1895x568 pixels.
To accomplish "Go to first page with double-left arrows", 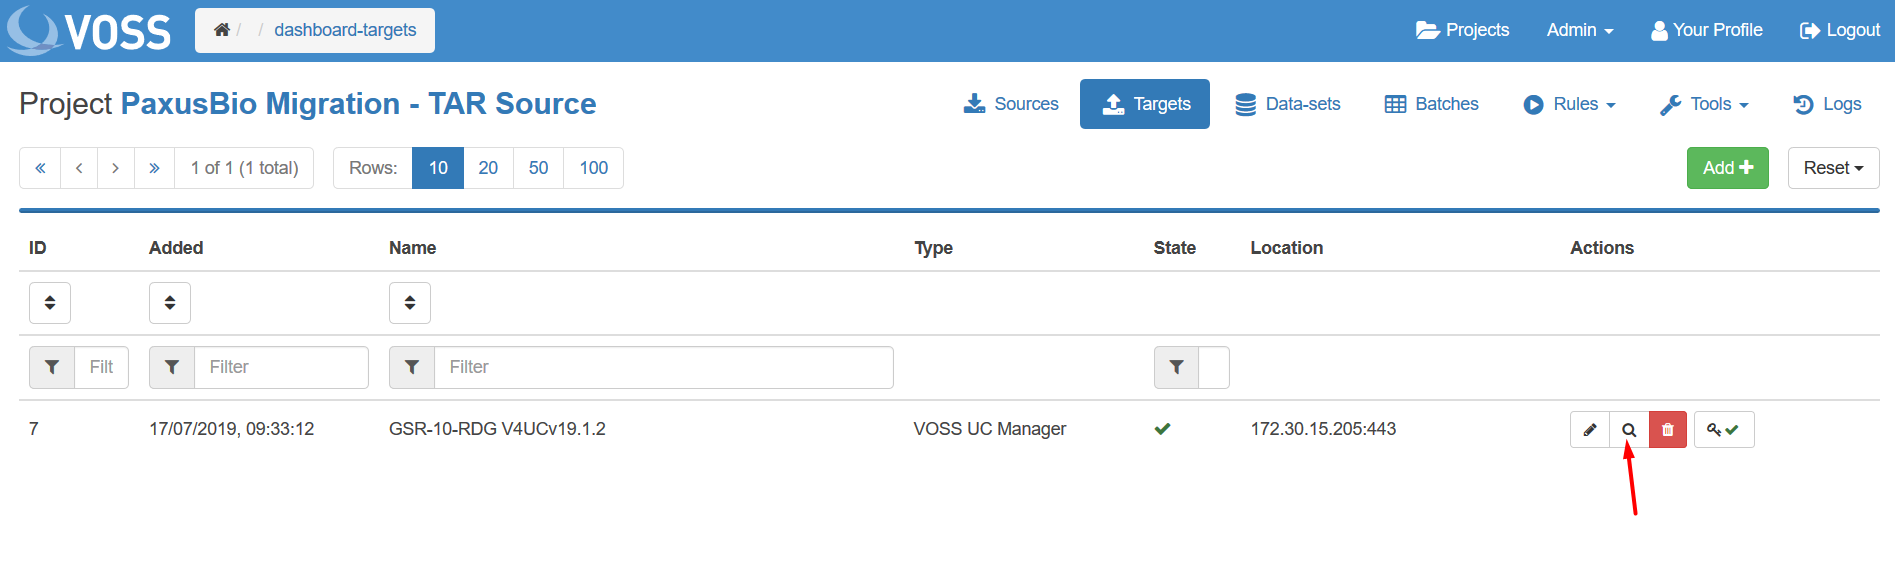I will pos(40,168).
